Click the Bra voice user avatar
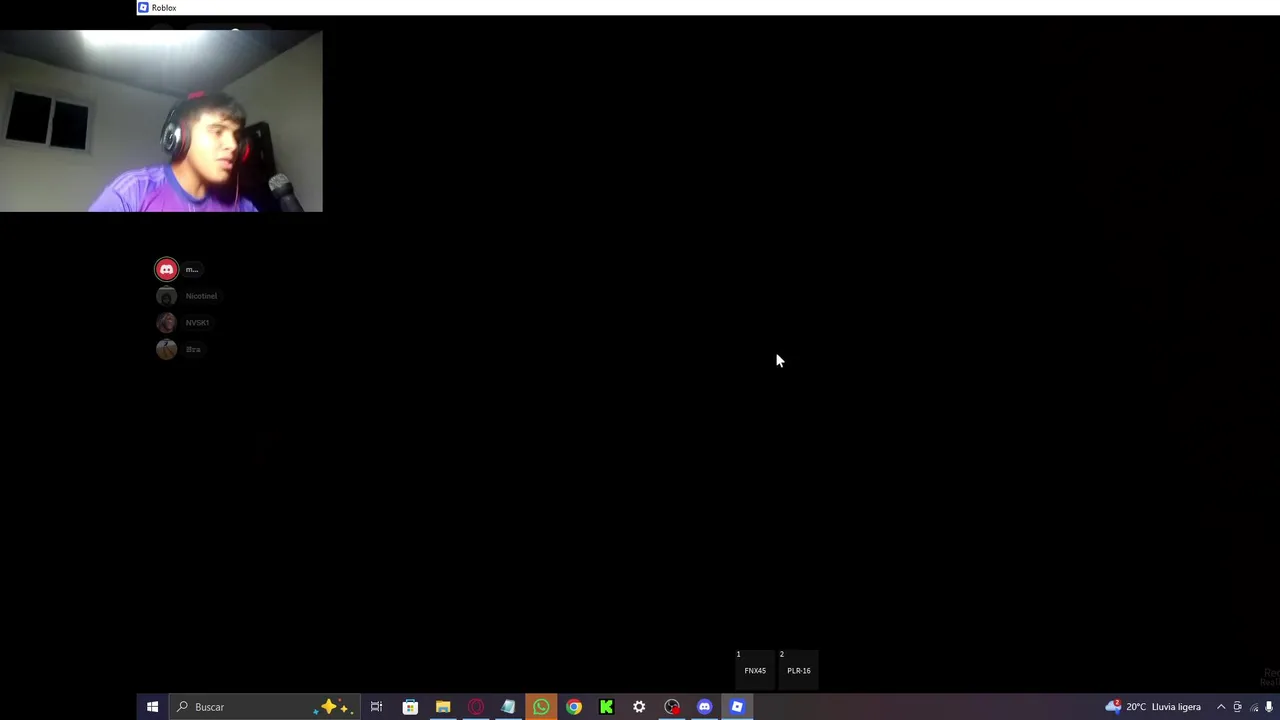 click(166, 349)
